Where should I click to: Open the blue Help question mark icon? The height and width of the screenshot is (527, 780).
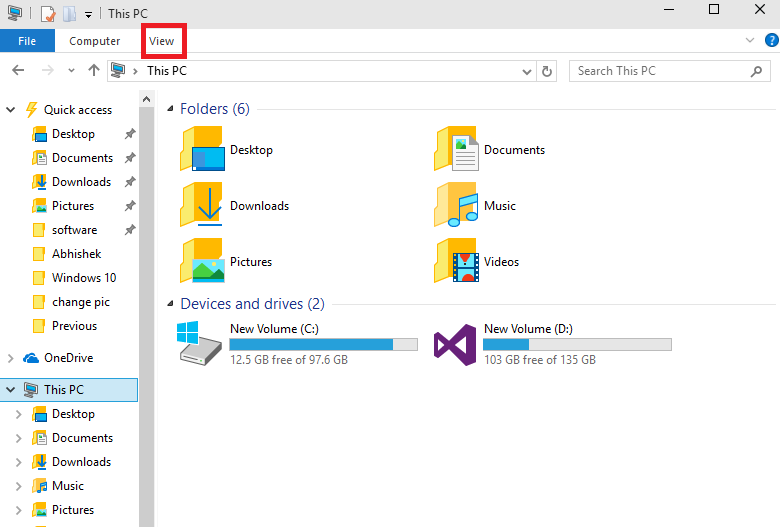tap(771, 40)
